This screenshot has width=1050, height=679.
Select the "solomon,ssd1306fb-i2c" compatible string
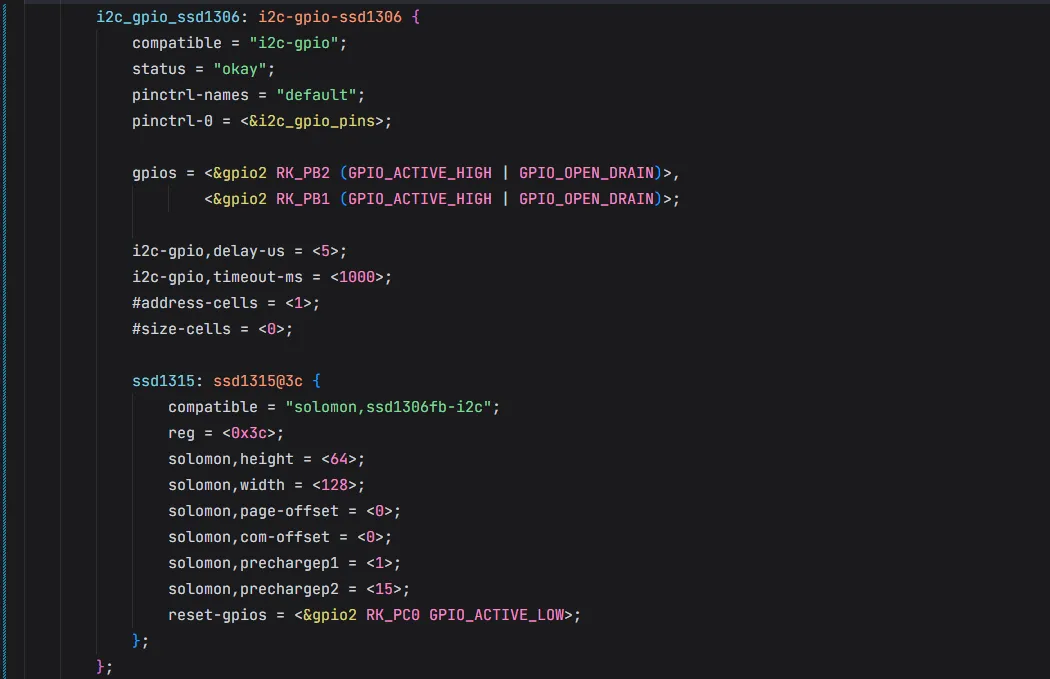[388, 407]
